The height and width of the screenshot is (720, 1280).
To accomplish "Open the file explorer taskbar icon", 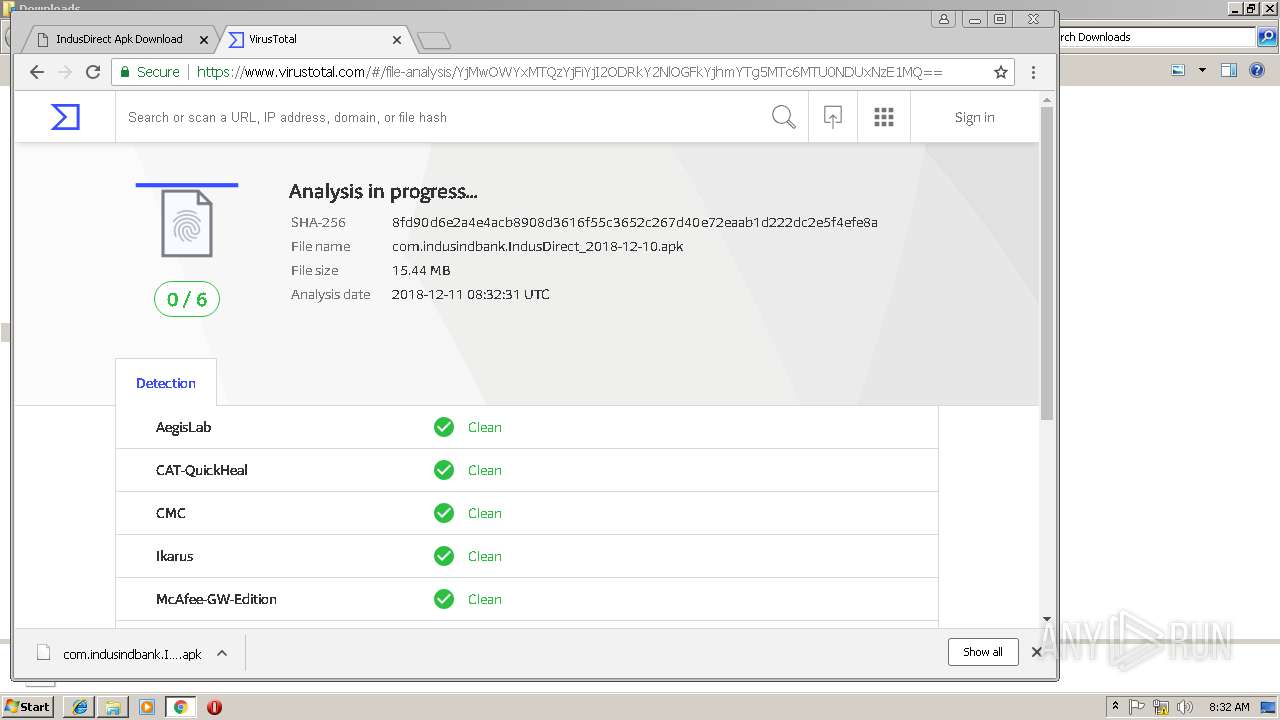I will (113, 707).
